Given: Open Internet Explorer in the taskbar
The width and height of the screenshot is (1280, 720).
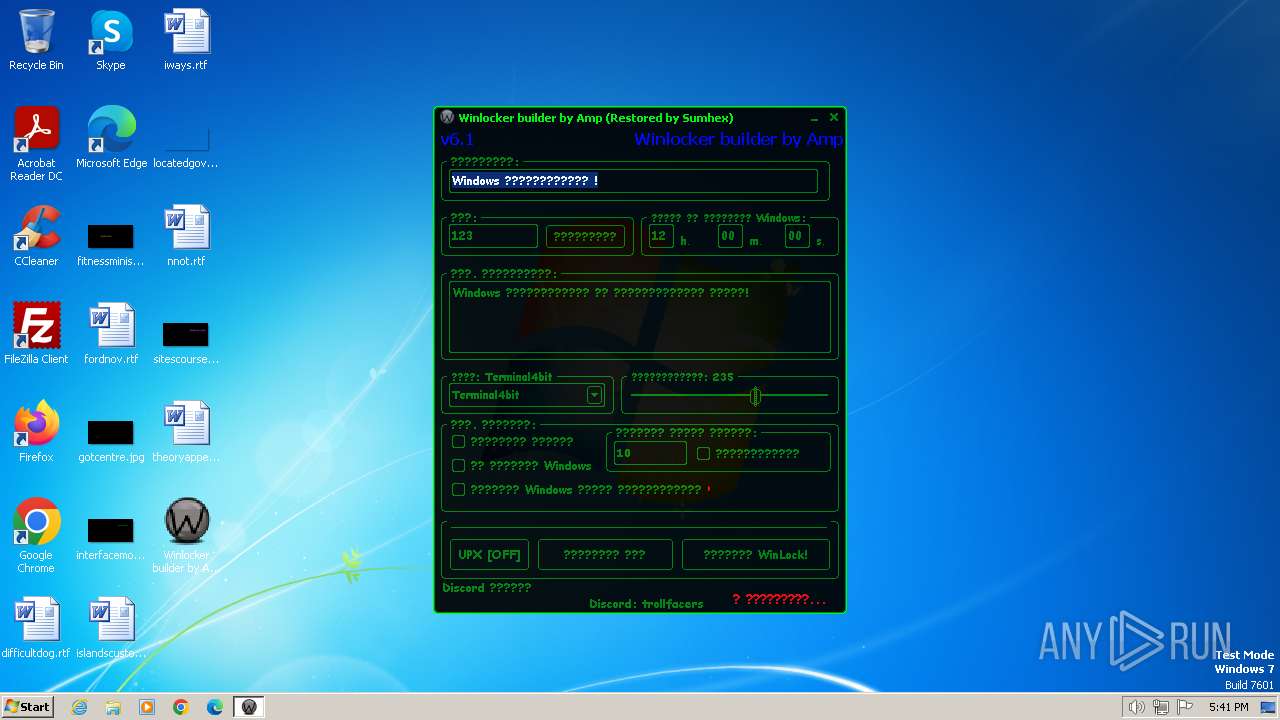Looking at the screenshot, I should 80,707.
